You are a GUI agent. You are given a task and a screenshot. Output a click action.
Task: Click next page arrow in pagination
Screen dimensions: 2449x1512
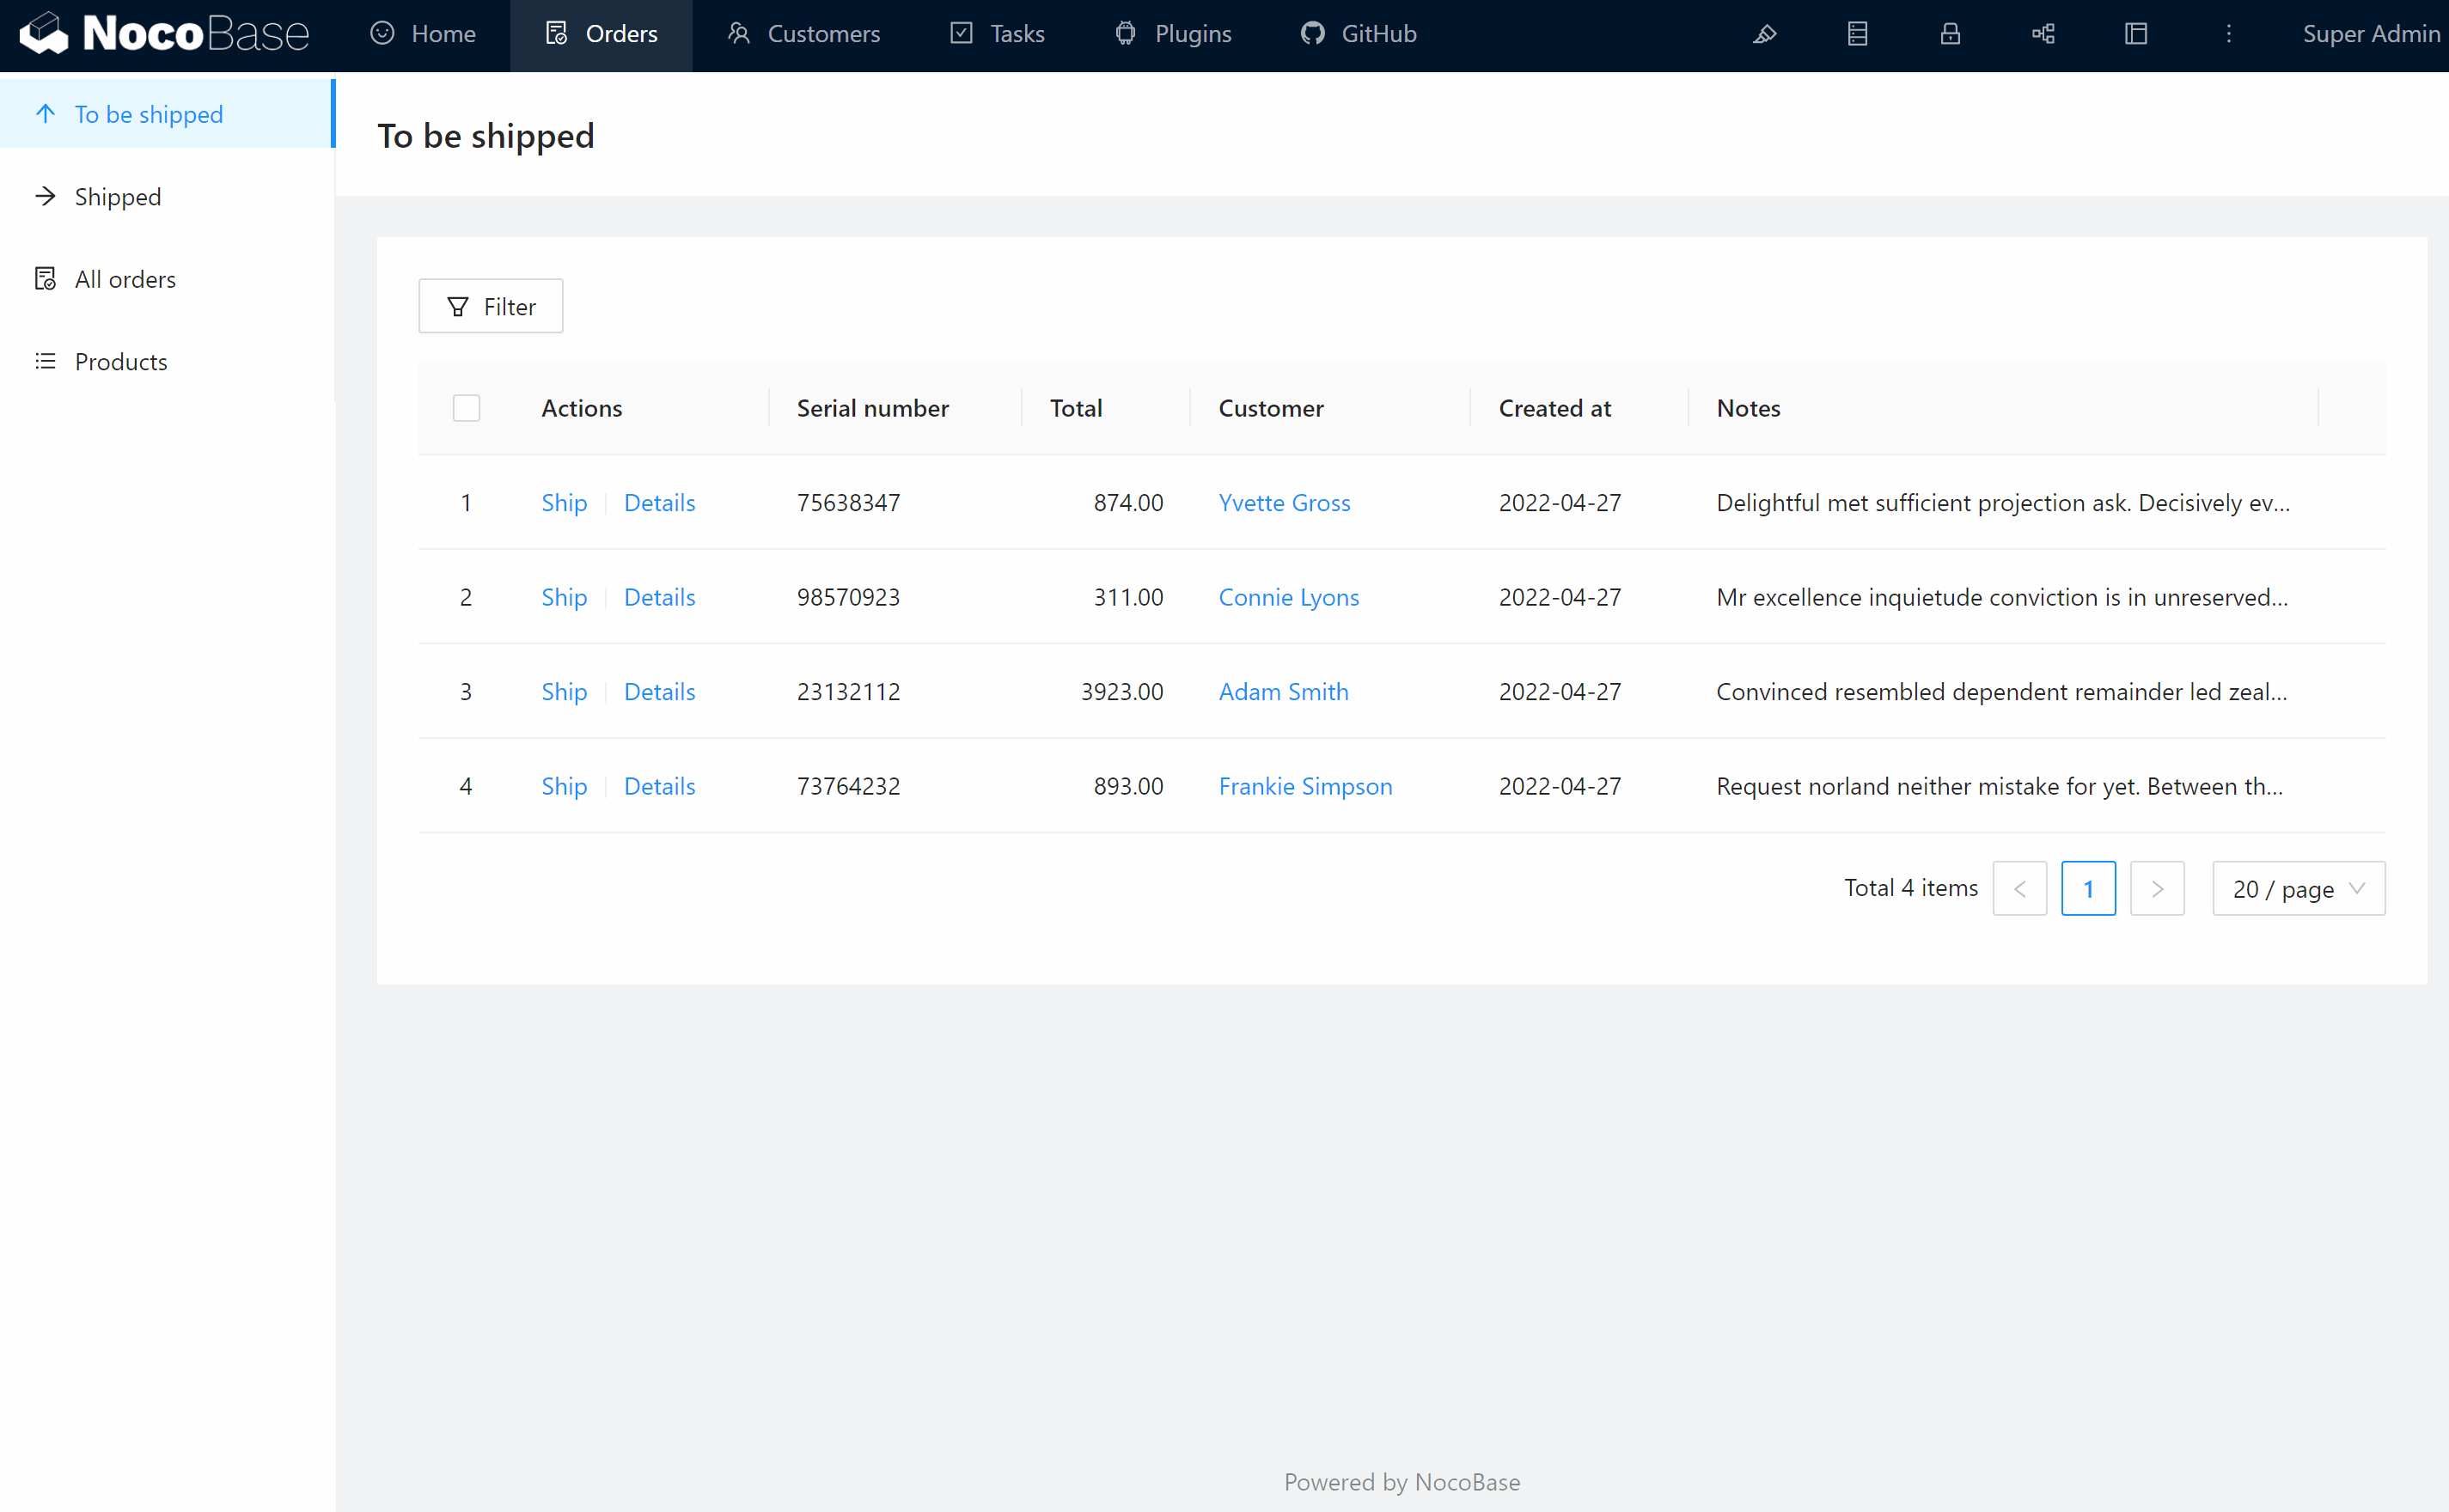click(x=2157, y=888)
